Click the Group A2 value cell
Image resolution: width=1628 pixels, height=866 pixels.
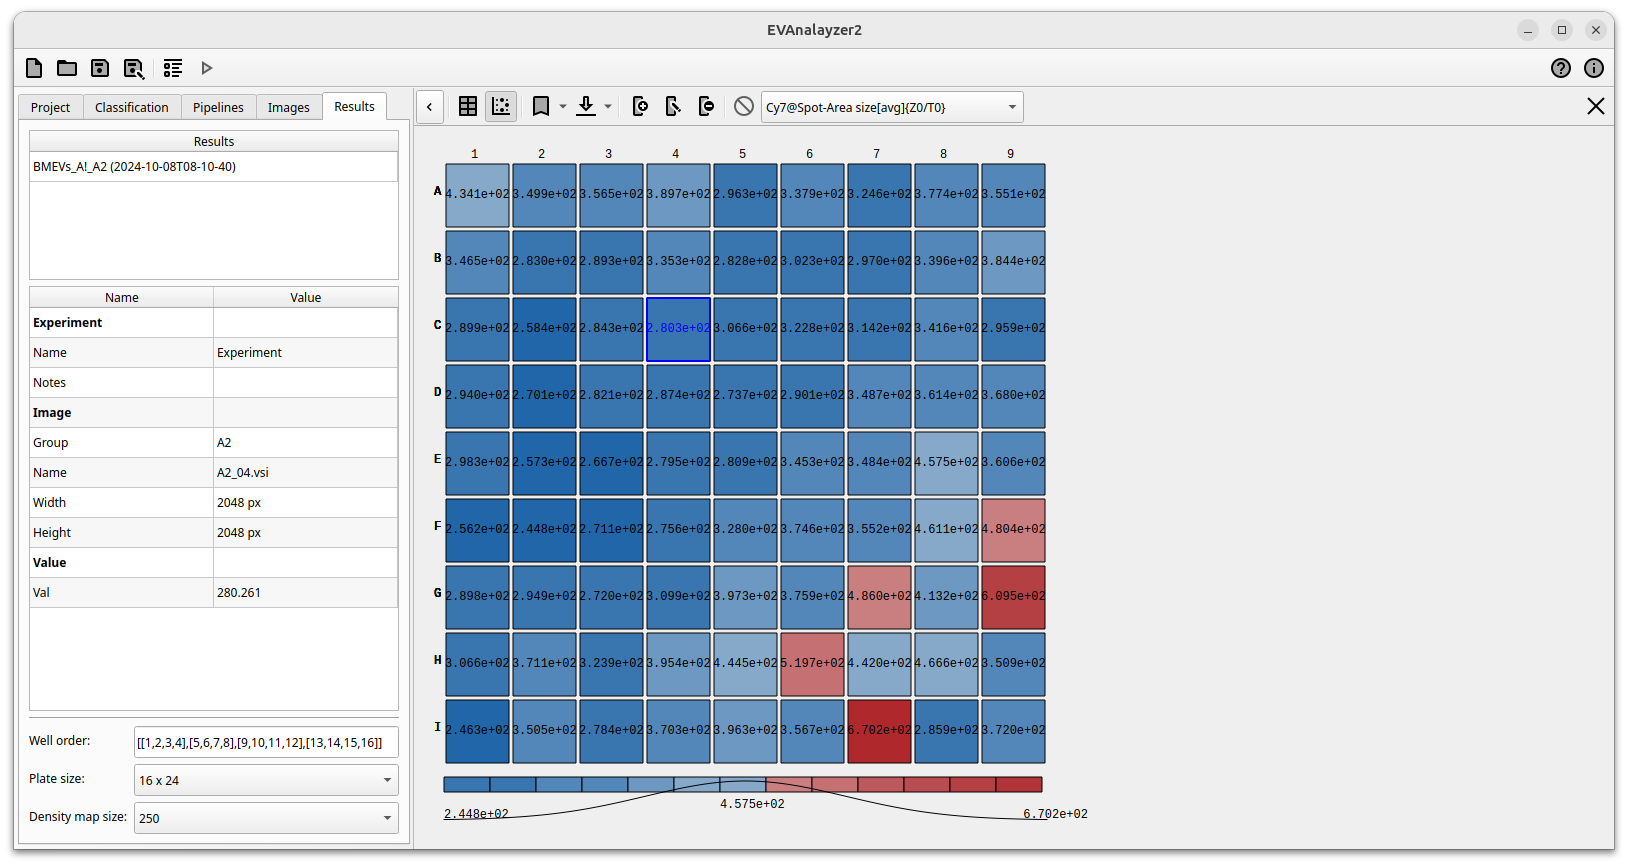(306, 442)
